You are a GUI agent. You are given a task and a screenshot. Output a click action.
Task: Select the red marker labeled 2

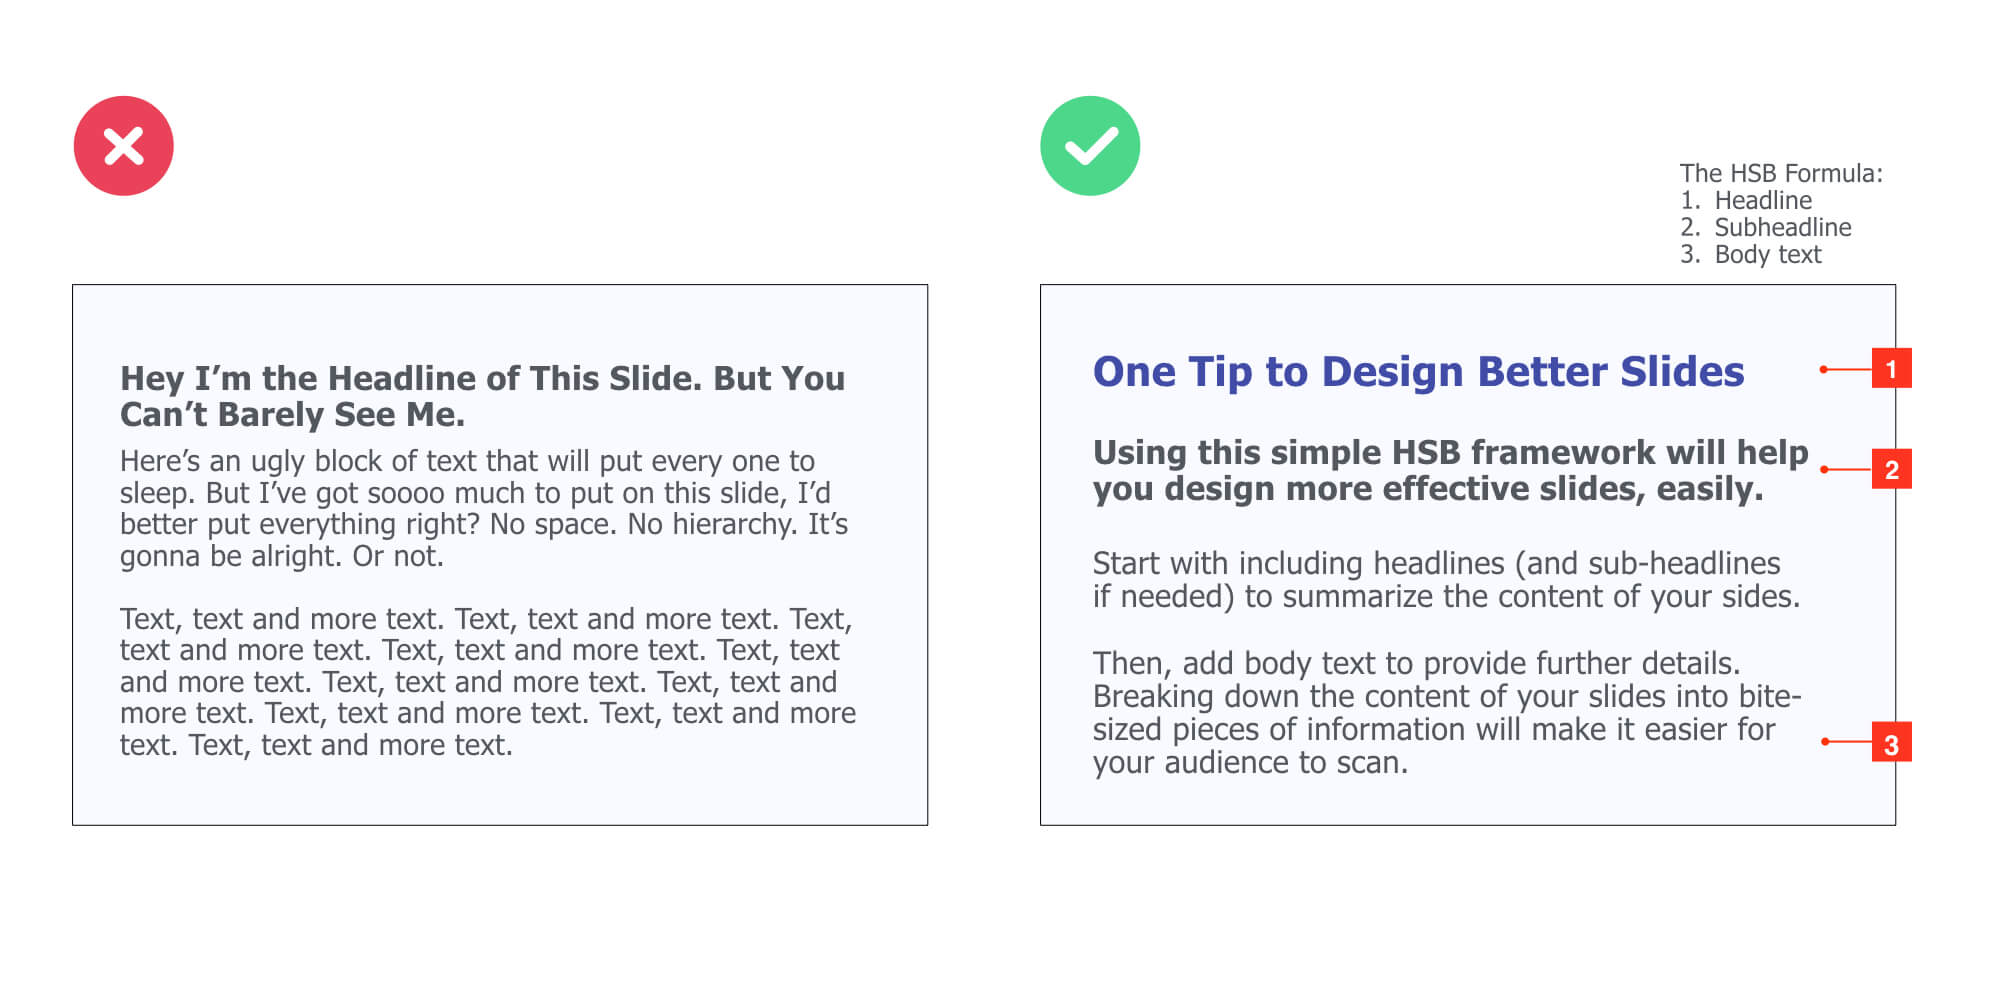1891,469
